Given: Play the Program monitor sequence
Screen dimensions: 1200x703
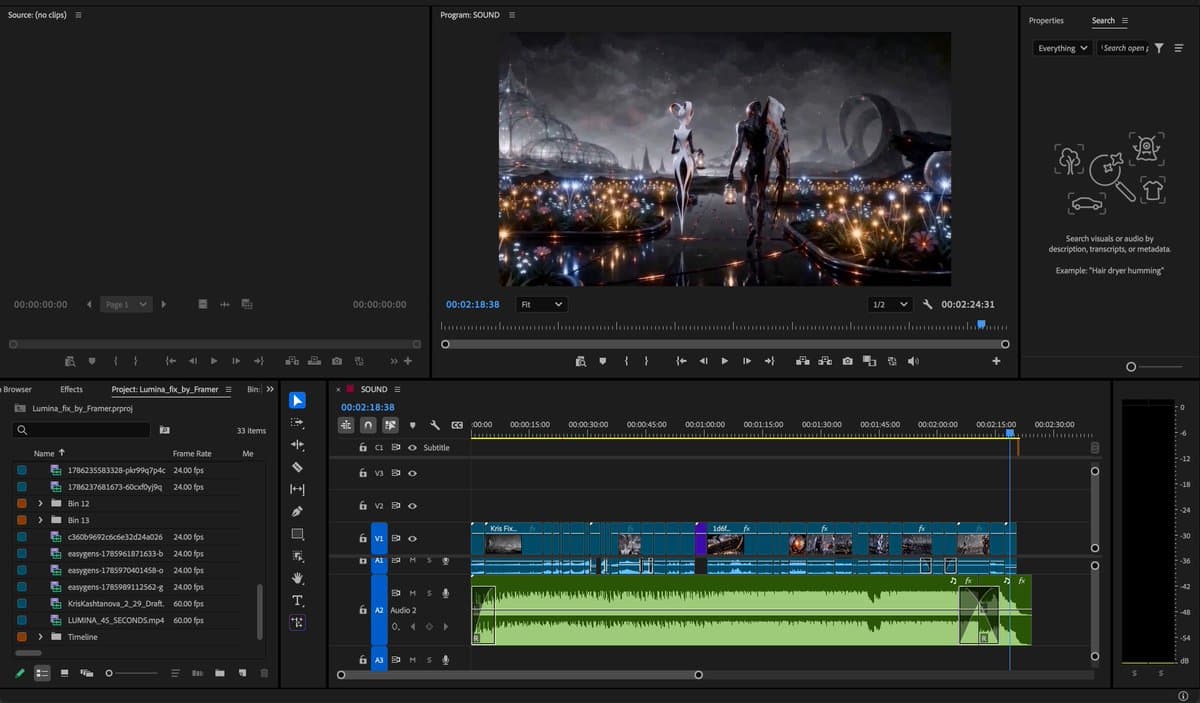Looking at the screenshot, I should (x=725, y=361).
